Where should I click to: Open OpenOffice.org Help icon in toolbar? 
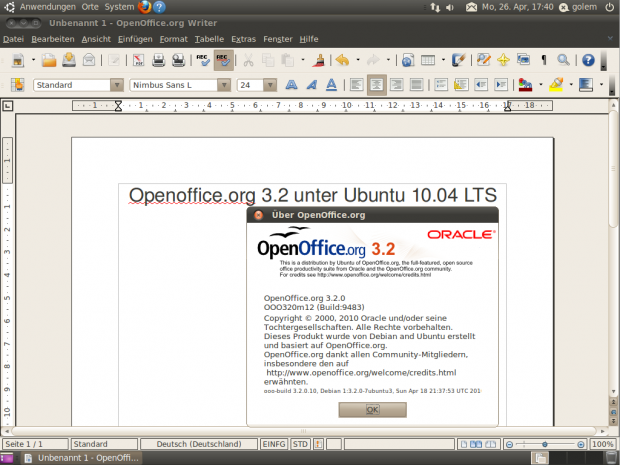(x=588, y=60)
